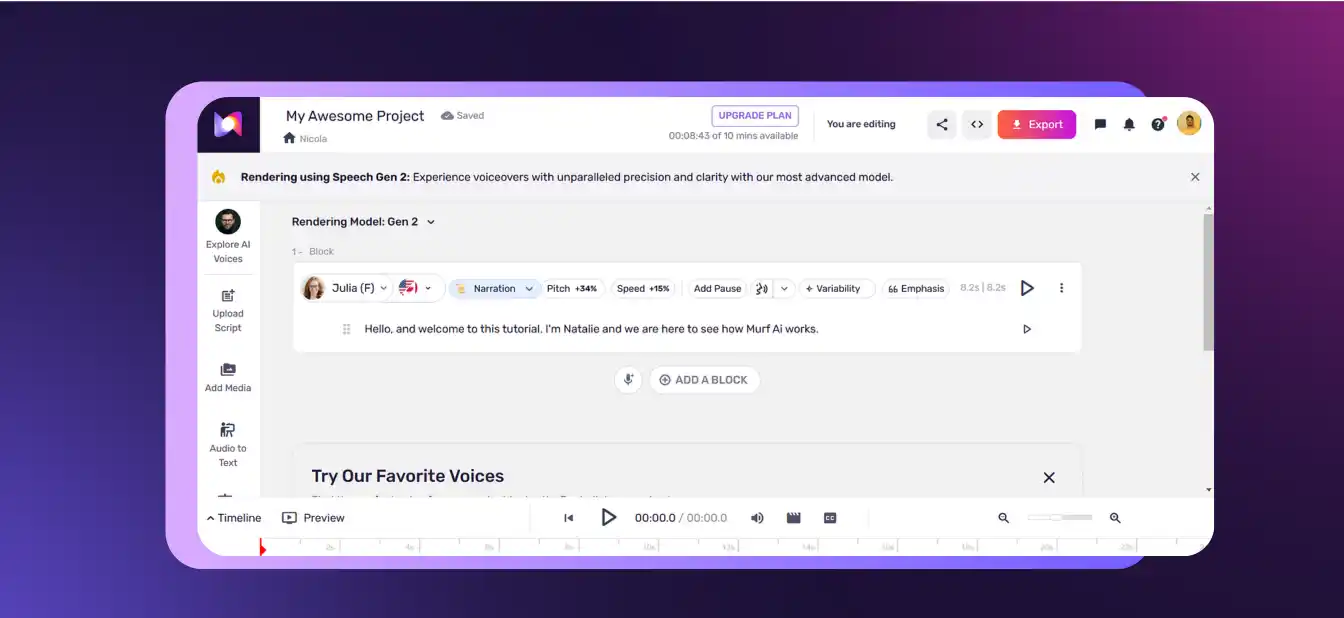Click the share project icon
The image size is (1344, 618).
tap(941, 125)
